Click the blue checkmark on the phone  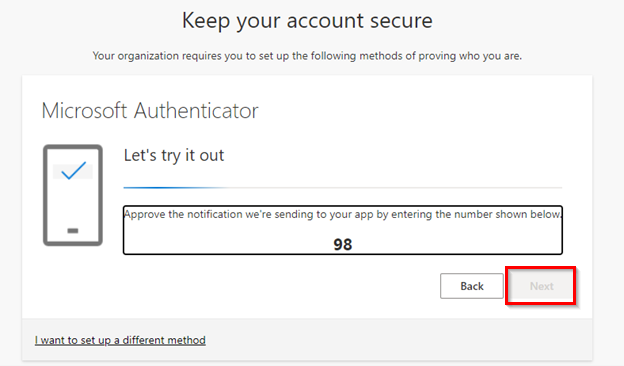click(x=74, y=170)
